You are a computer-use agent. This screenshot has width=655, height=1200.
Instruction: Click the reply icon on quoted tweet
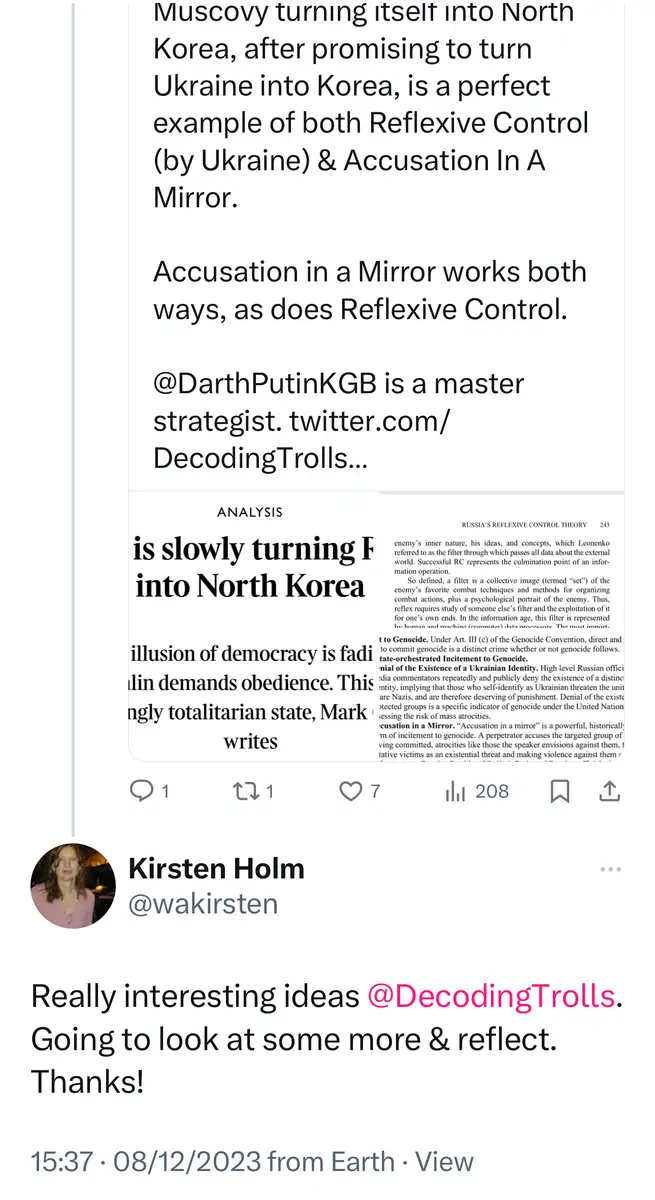[143, 792]
